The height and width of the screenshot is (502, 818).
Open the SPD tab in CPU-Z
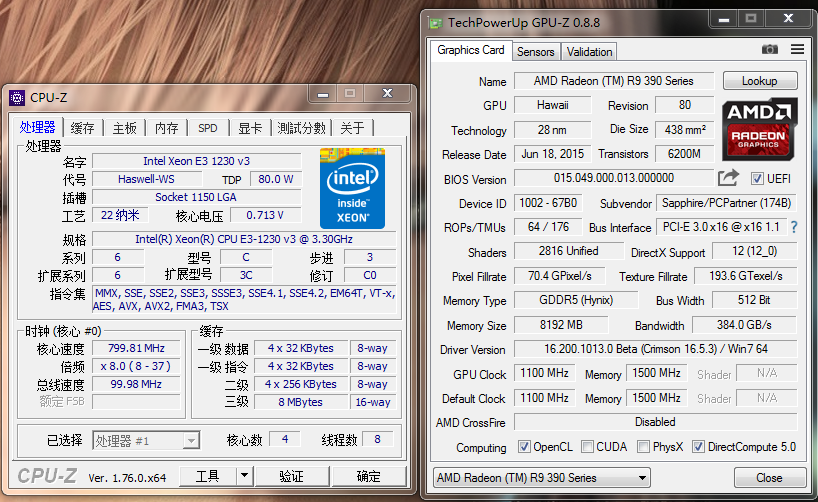tap(208, 128)
